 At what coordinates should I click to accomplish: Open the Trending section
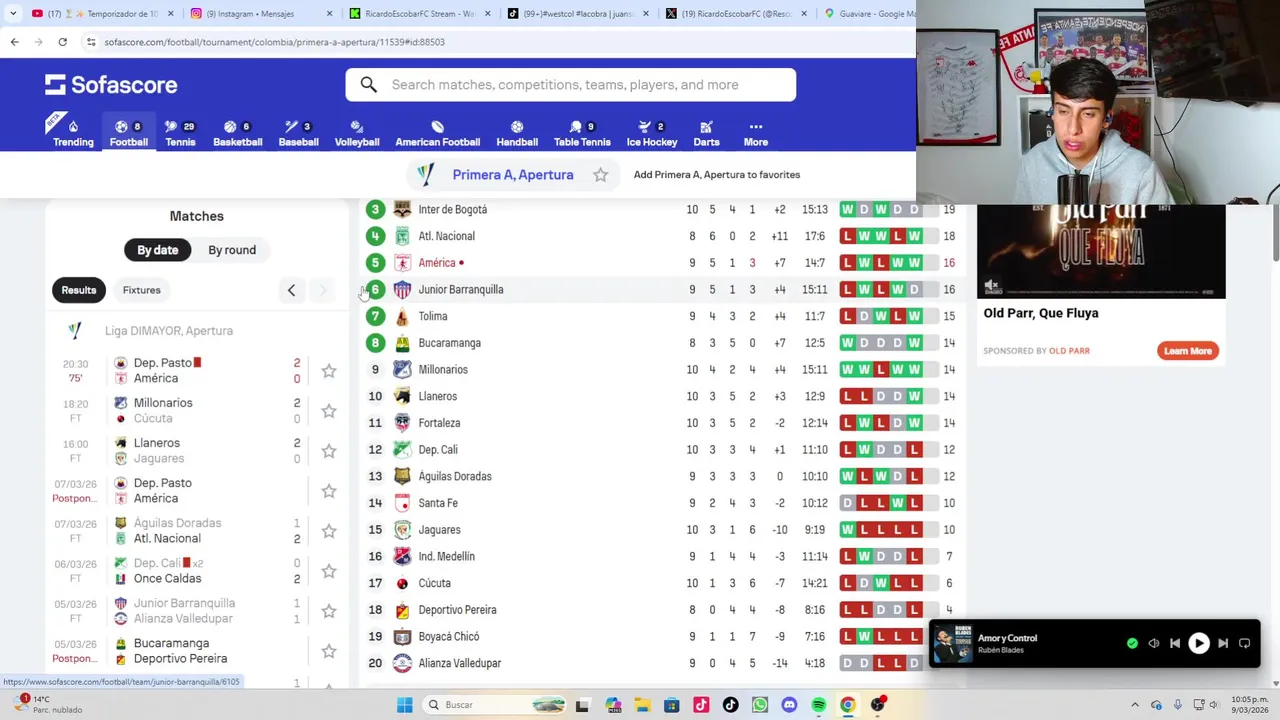pyautogui.click(x=73, y=133)
